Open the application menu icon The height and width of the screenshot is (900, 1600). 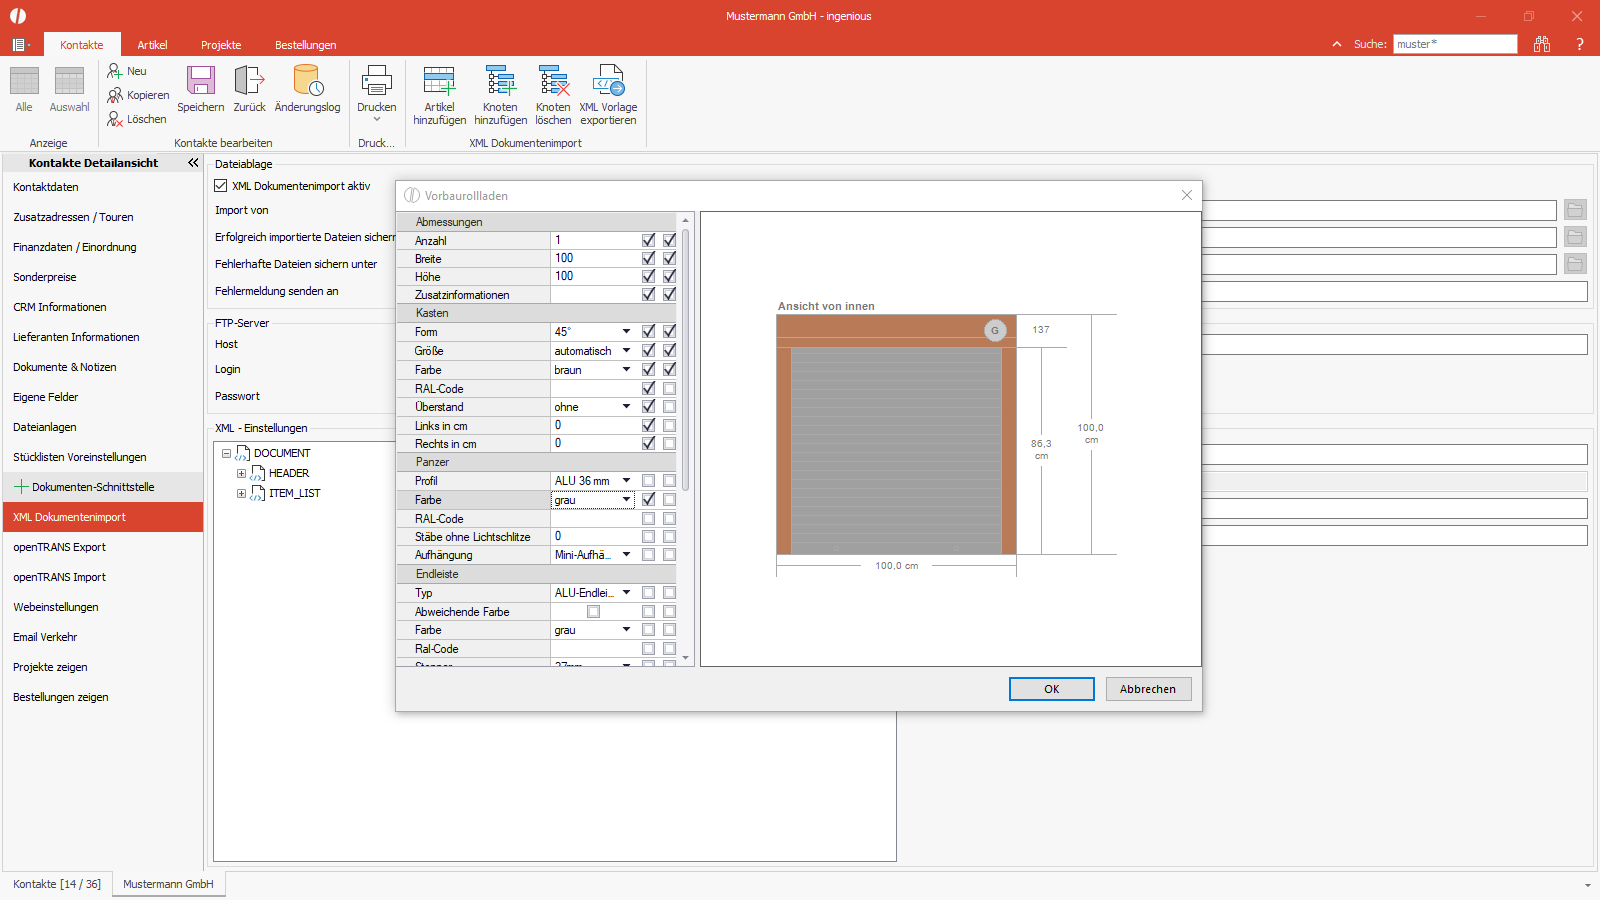coord(20,45)
